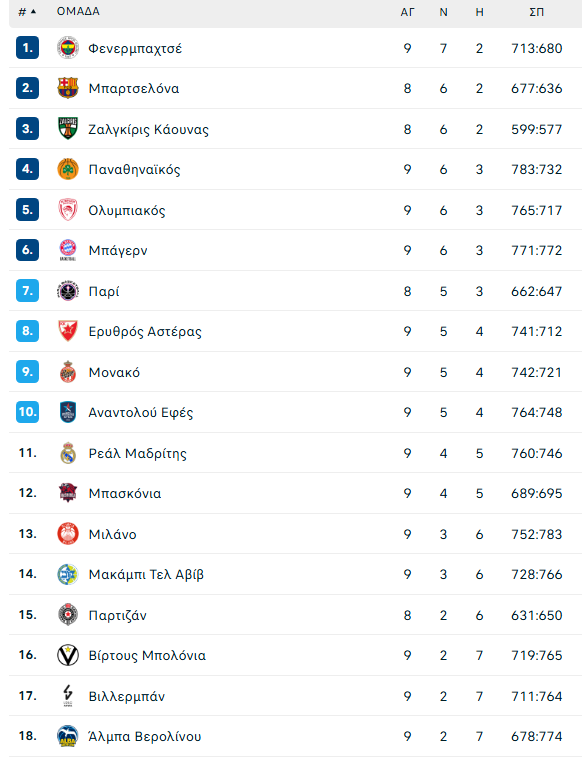The image size is (582, 757).
Task: Click the rank 10 position badge
Action: 28,412
